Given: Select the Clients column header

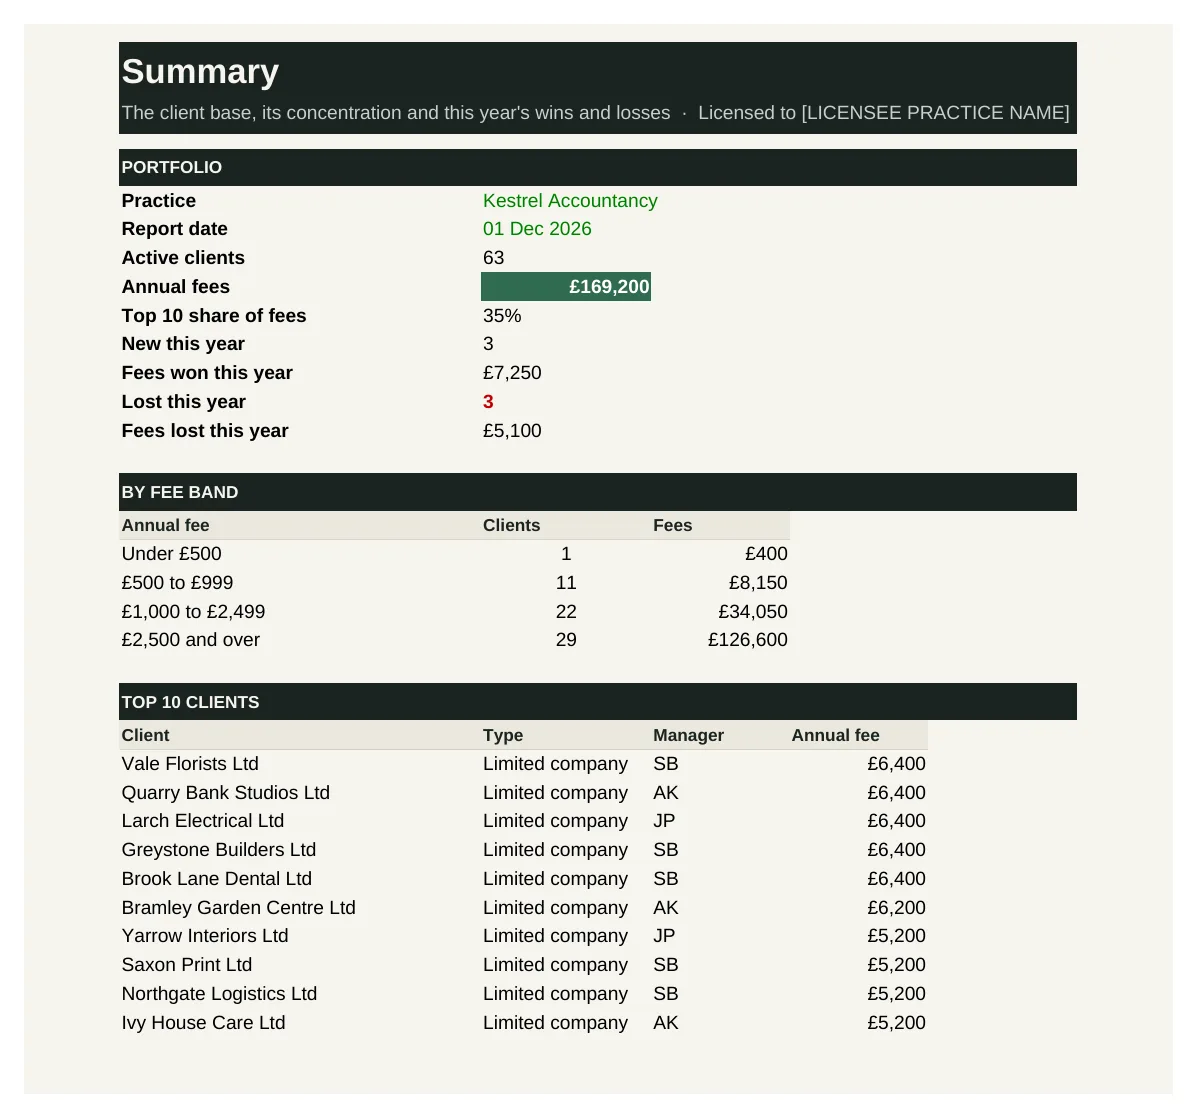Looking at the screenshot, I should [511, 526].
